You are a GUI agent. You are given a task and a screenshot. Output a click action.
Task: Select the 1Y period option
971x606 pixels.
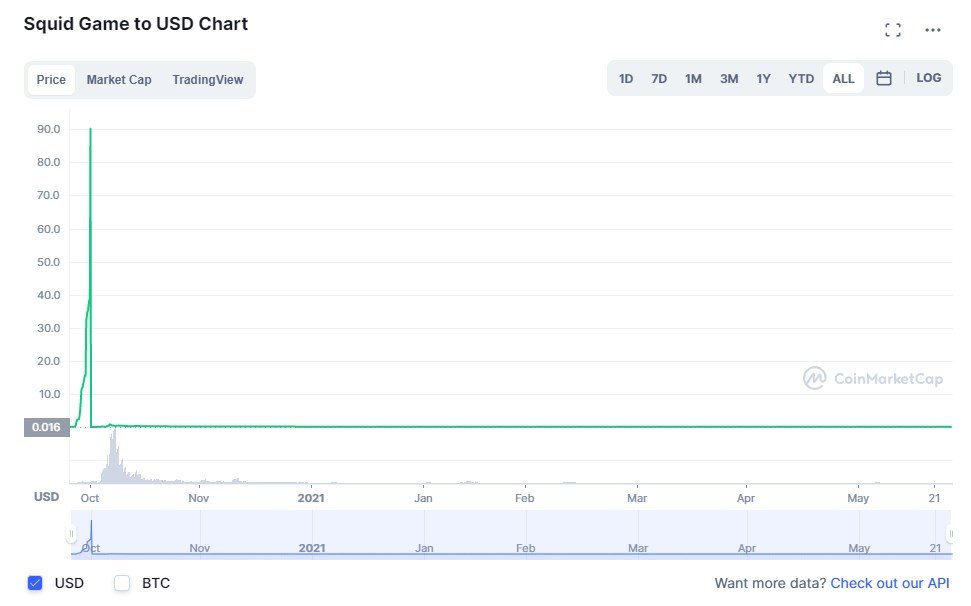[x=764, y=78]
